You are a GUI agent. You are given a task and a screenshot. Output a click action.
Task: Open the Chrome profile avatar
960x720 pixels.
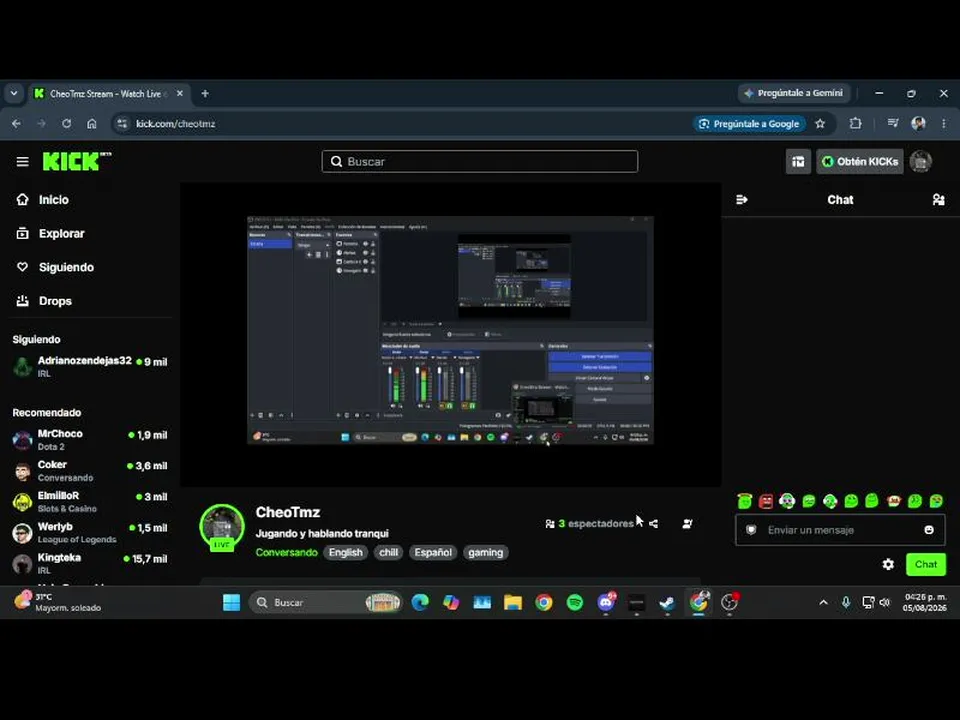coord(918,124)
